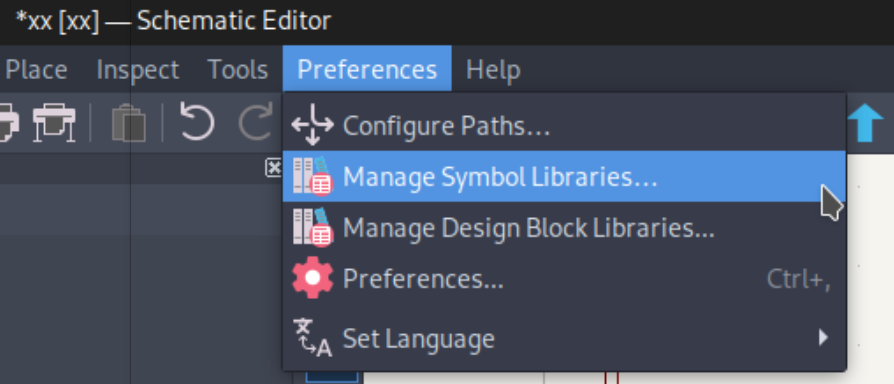The image size is (894, 384).
Task: Open the Place menu
Action: [x=36, y=70]
